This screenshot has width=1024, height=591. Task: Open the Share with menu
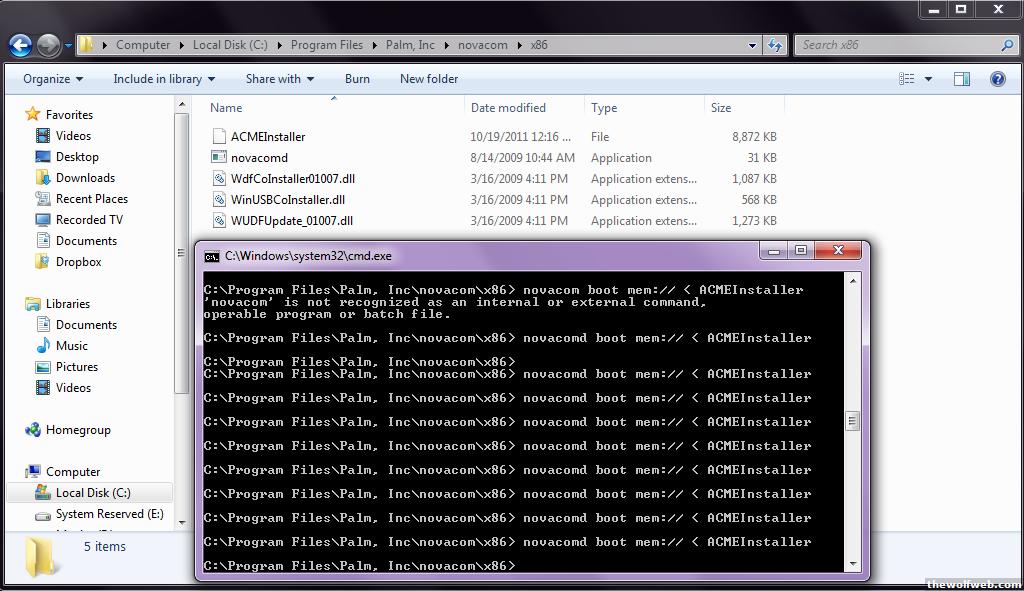point(279,79)
